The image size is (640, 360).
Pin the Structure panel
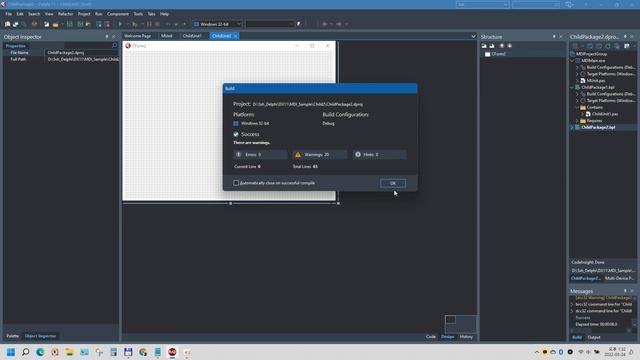pos(554,36)
